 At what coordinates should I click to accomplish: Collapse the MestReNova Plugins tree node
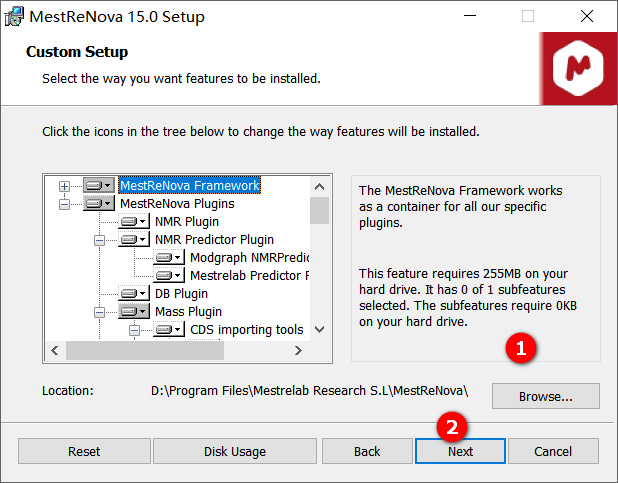pos(64,204)
